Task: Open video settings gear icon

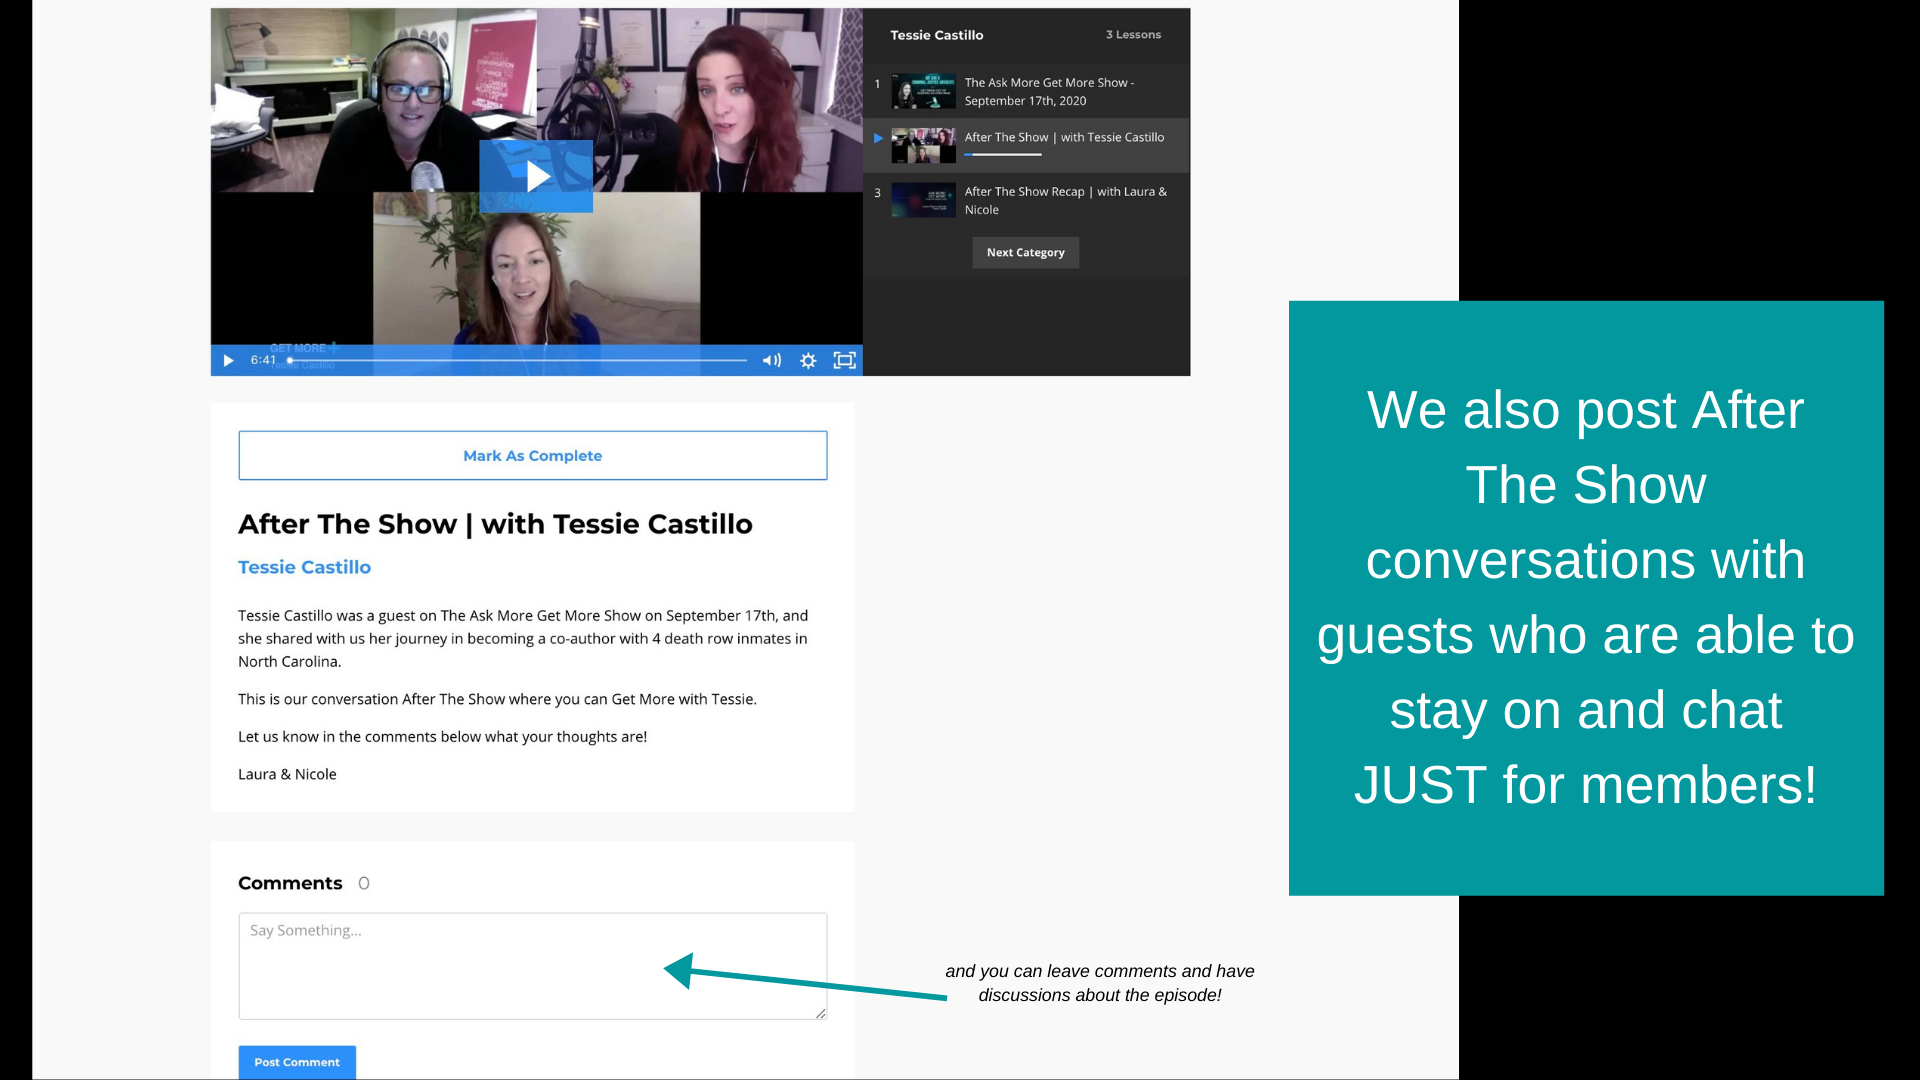Action: [x=808, y=360]
